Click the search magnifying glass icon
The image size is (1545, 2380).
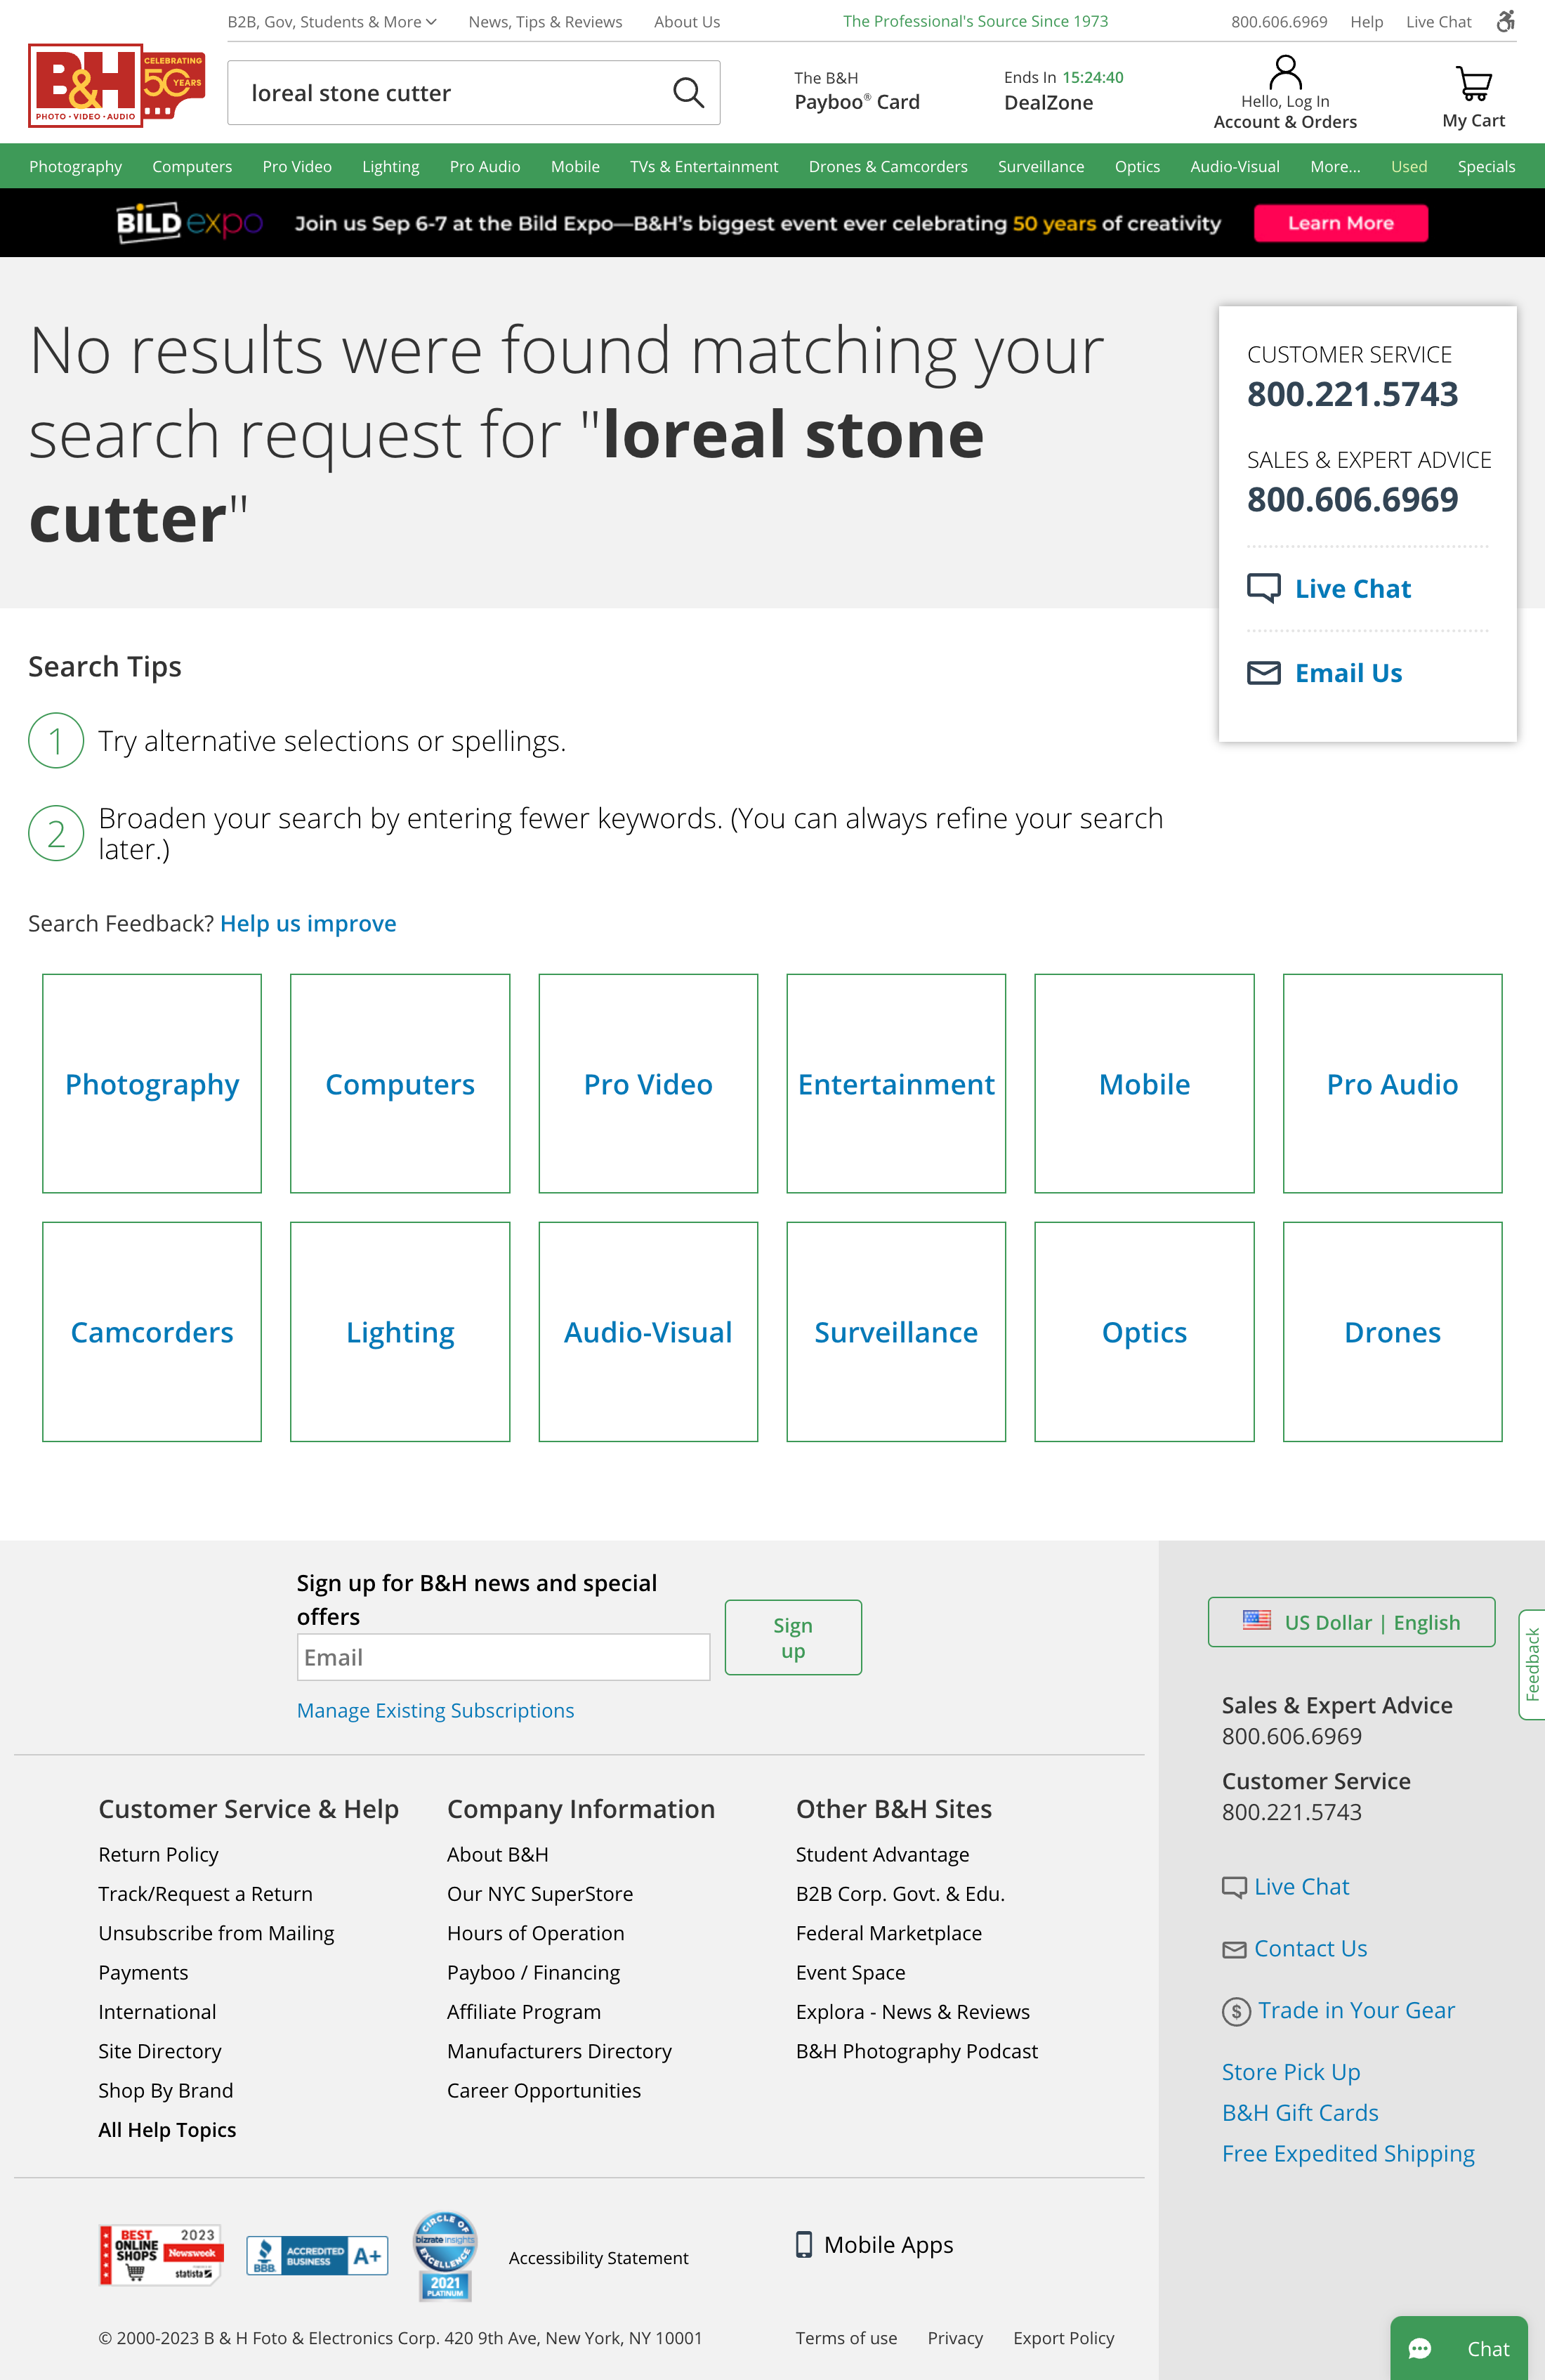pyautogui.click(x=688, y=93)
